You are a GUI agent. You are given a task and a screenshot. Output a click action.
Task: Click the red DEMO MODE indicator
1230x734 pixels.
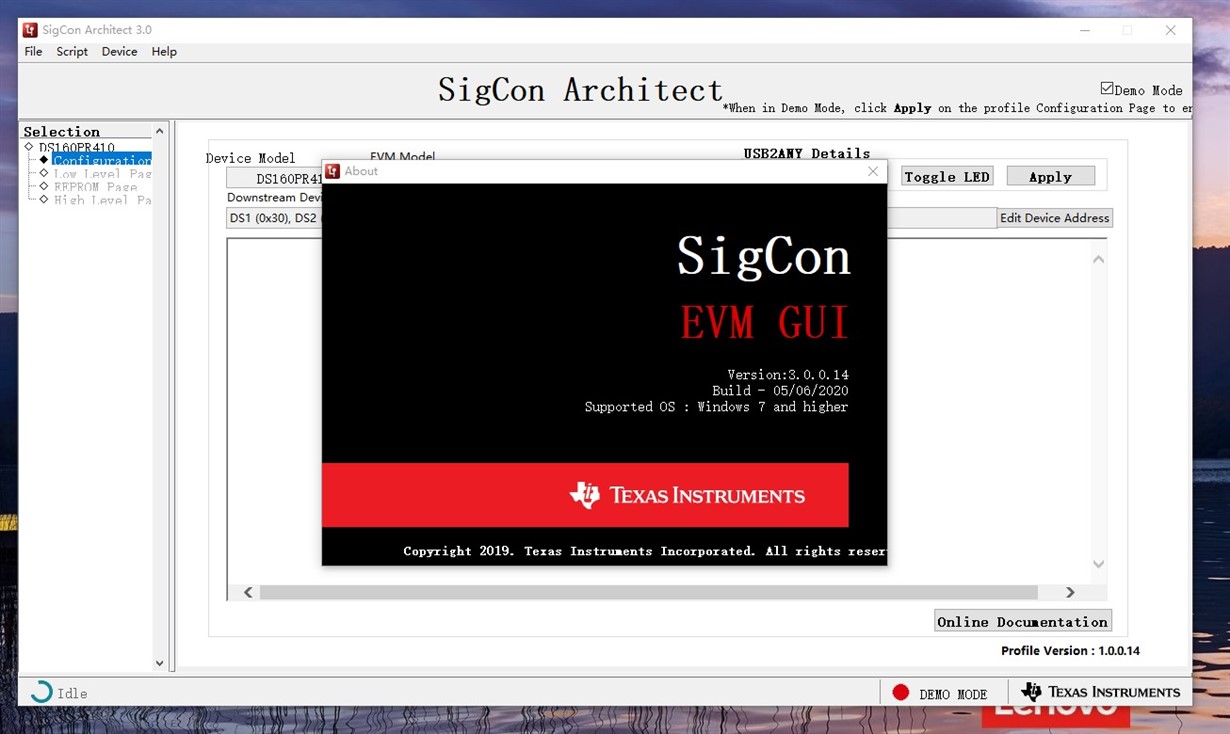[901, 692]
